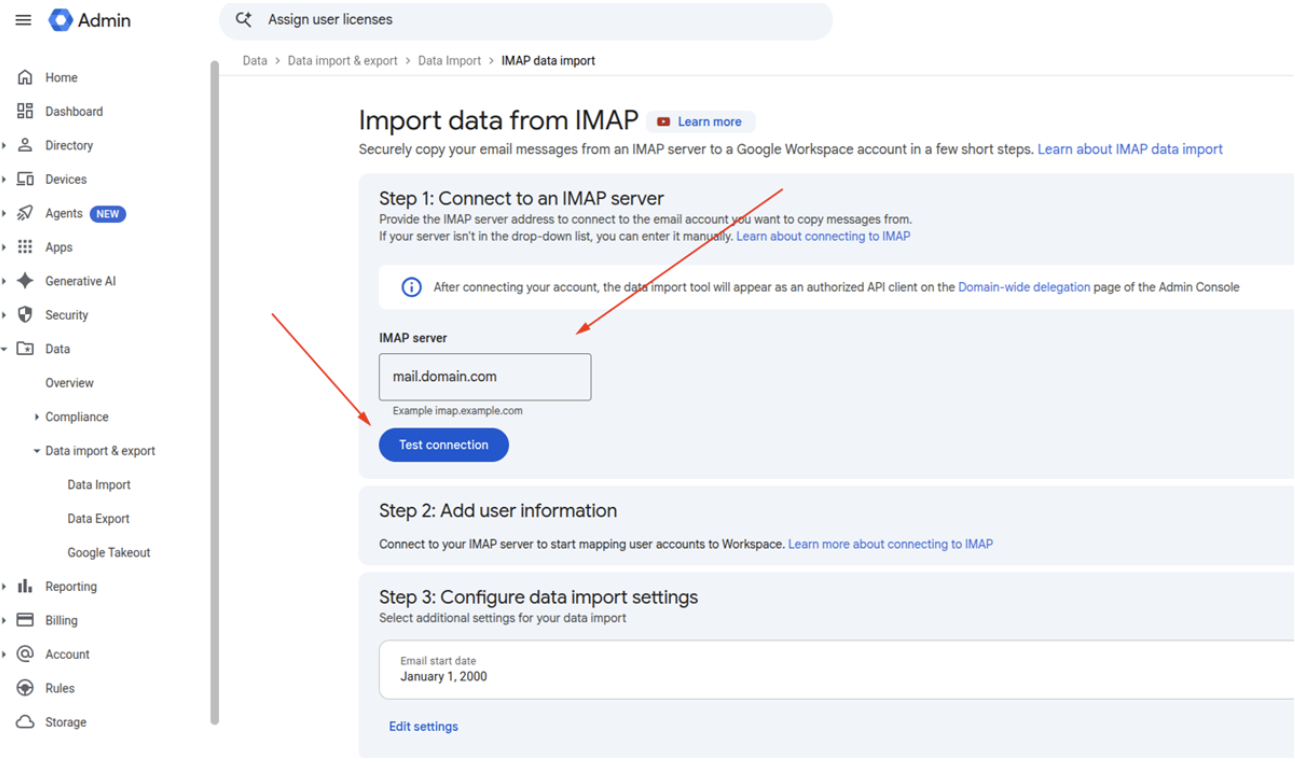Open Billing via its card icon
The image size is (1295, 765).
25,620
